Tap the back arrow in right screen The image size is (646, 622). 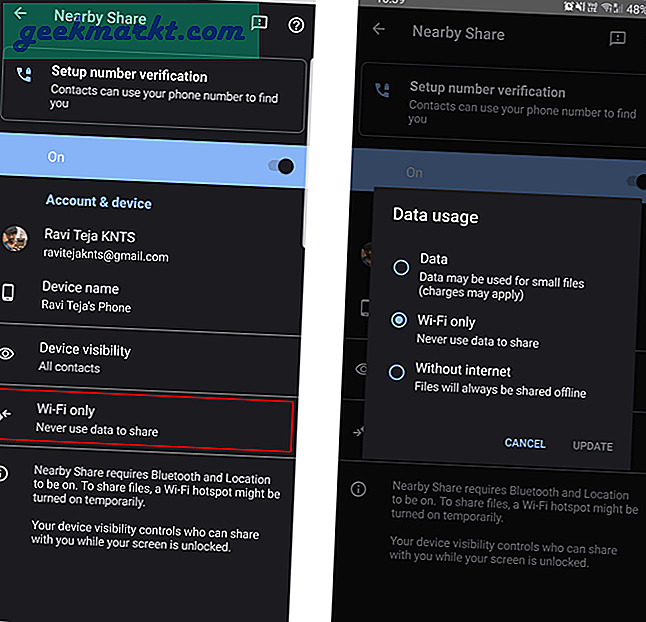click(378, 29)
